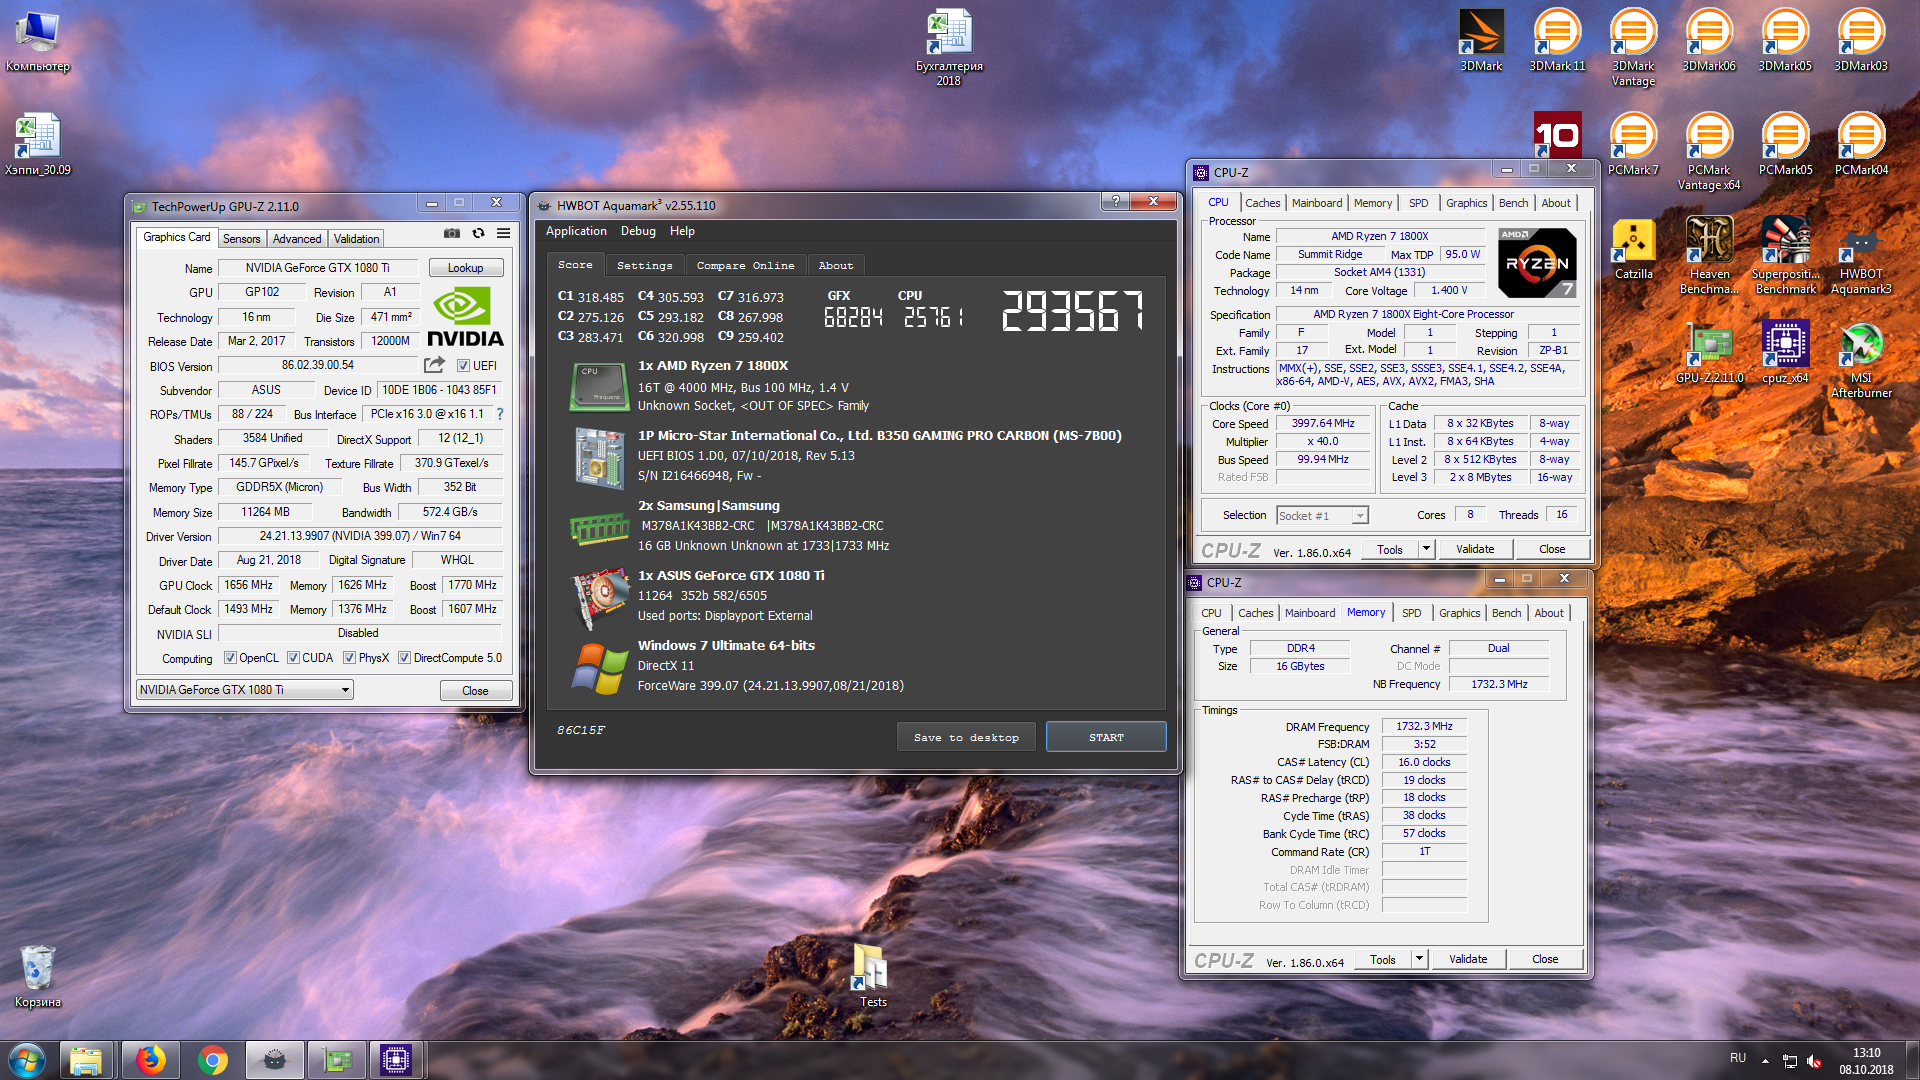The image size is (1920, 1080).
Task: Expand Tools arrow in CPU-Z CPU window
Action: point(1426,549)
